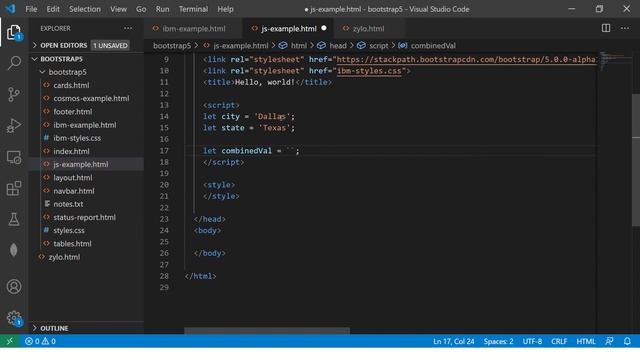Follow the stackpath bootstrapcdn stylesheet link
The image size is (640, 360).
pos(466,60)
